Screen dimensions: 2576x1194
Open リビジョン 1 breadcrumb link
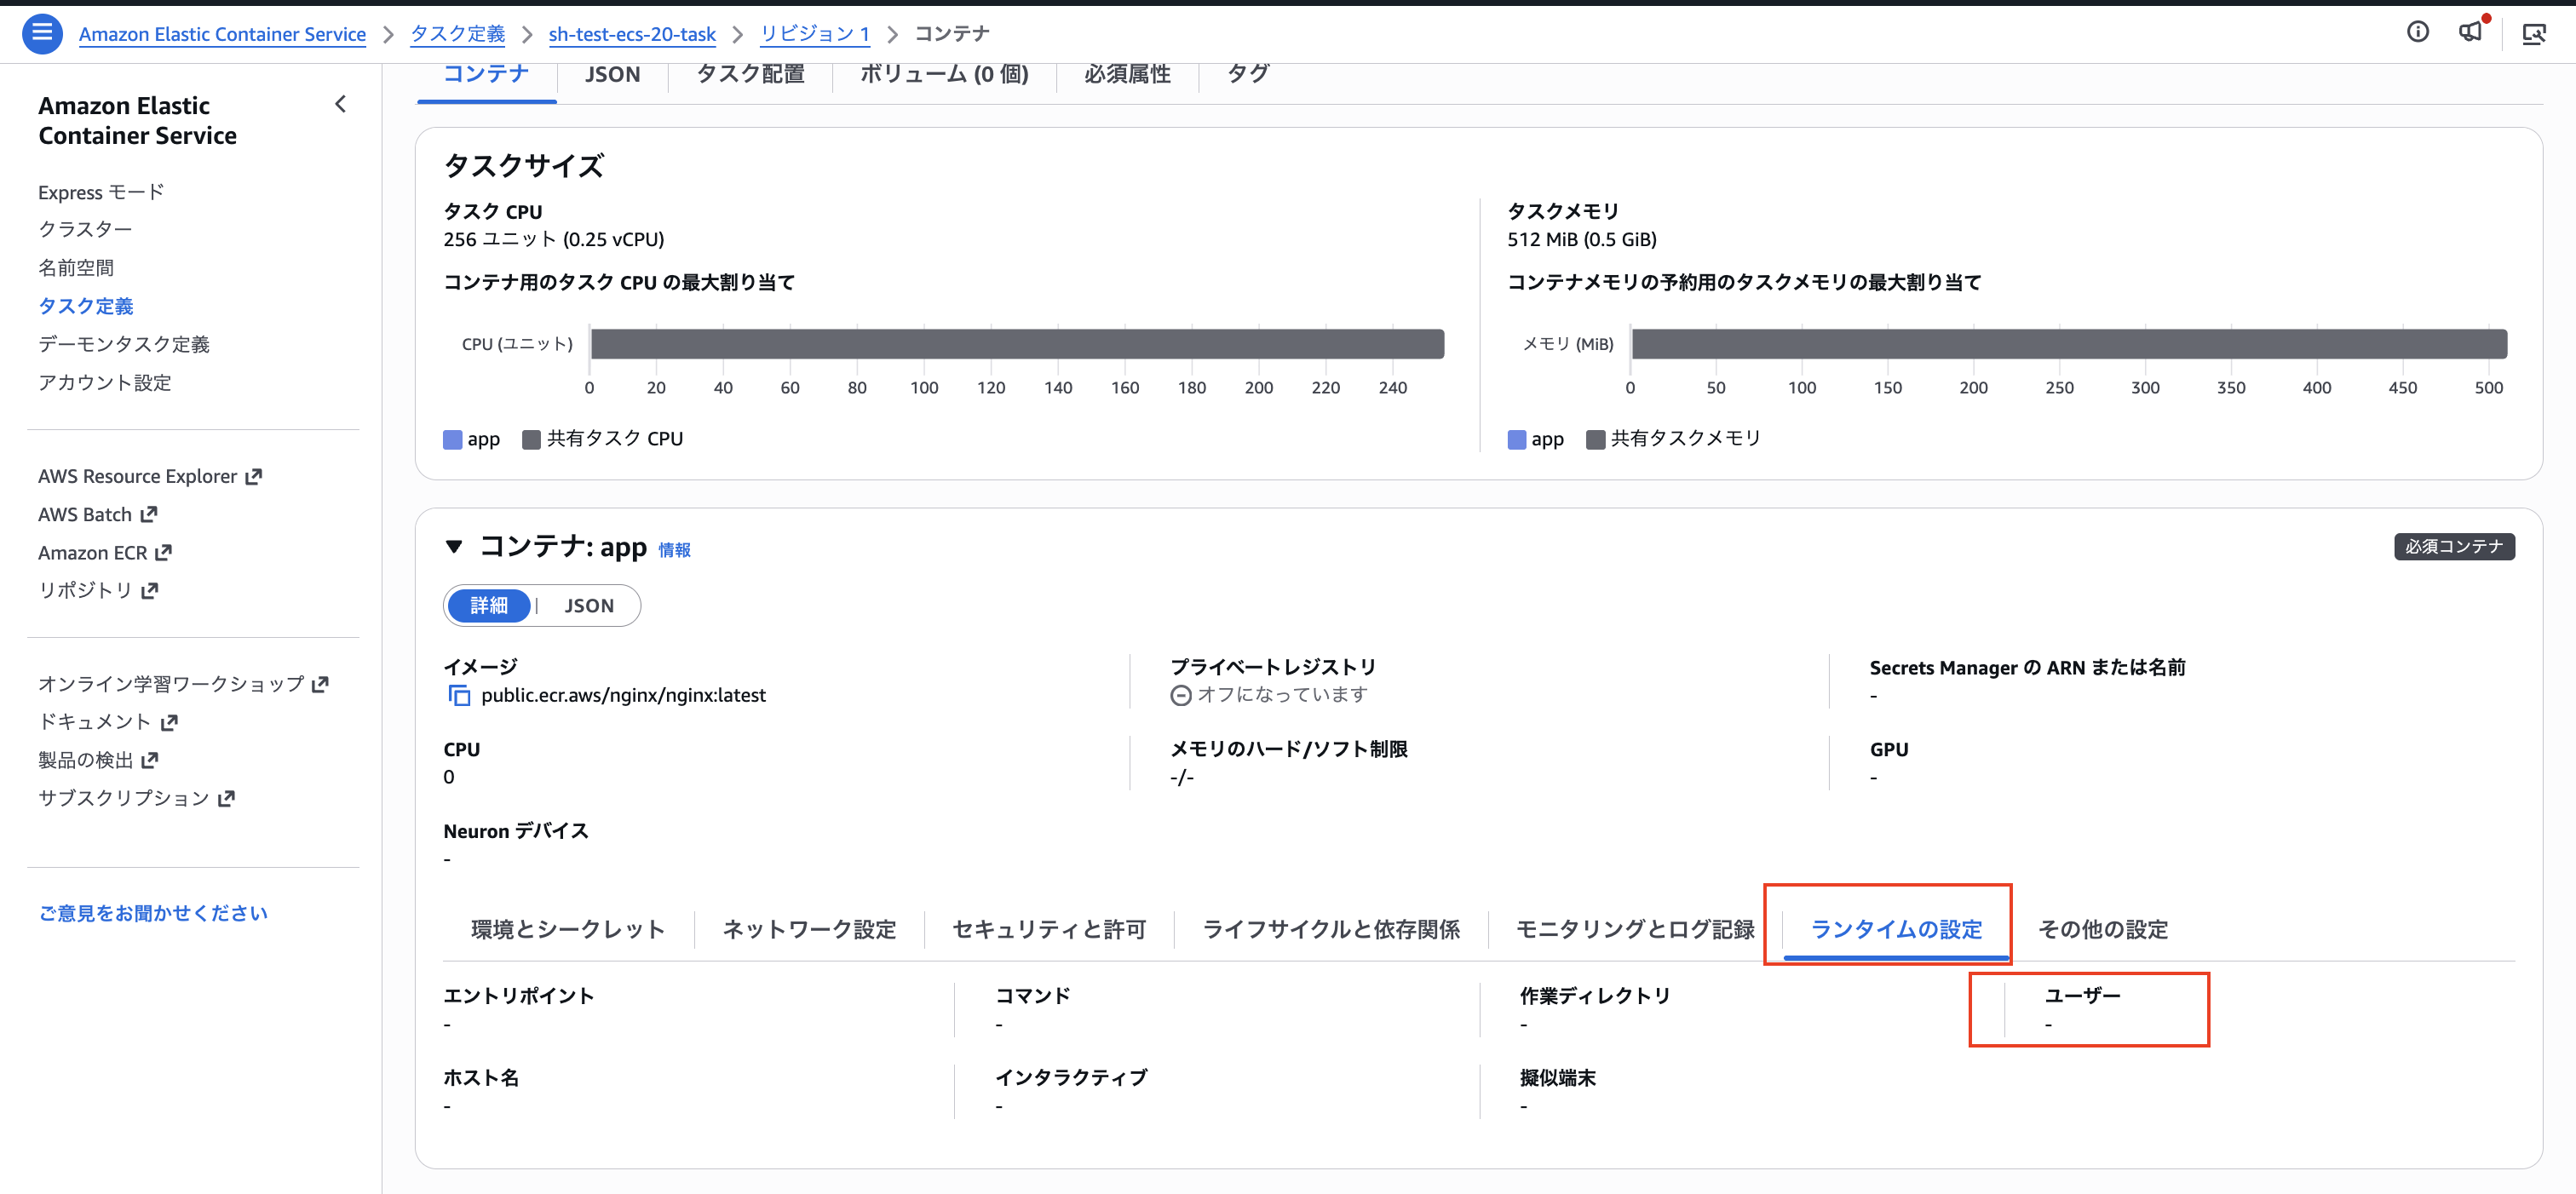pyautogui.click(x=815, y=34)
